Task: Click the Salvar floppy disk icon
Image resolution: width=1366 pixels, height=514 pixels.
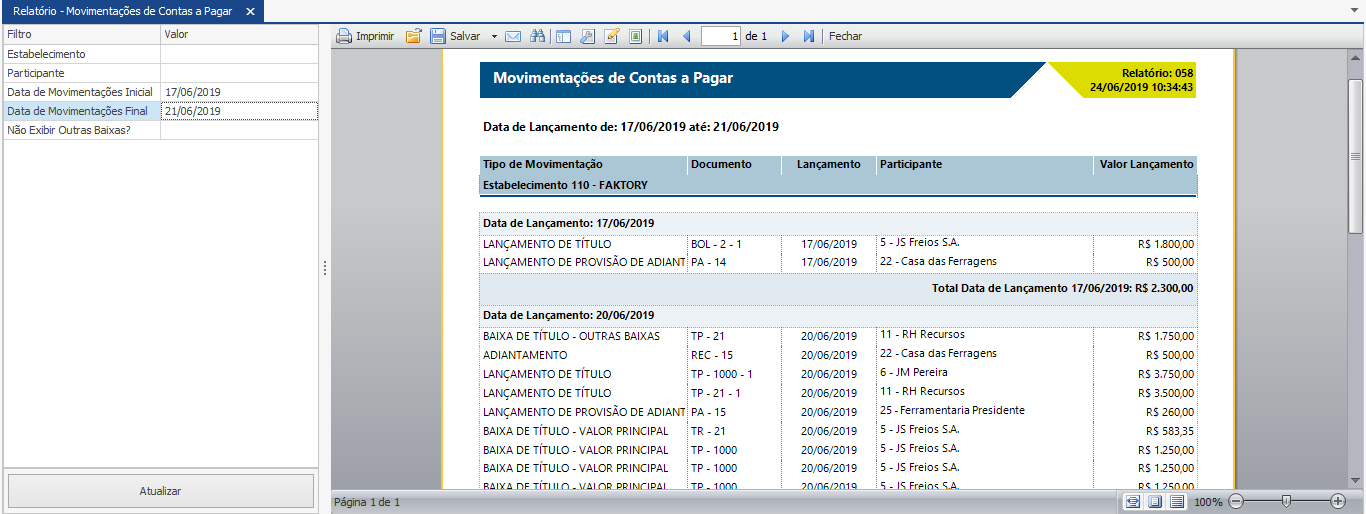Action: tap(438, 36)
